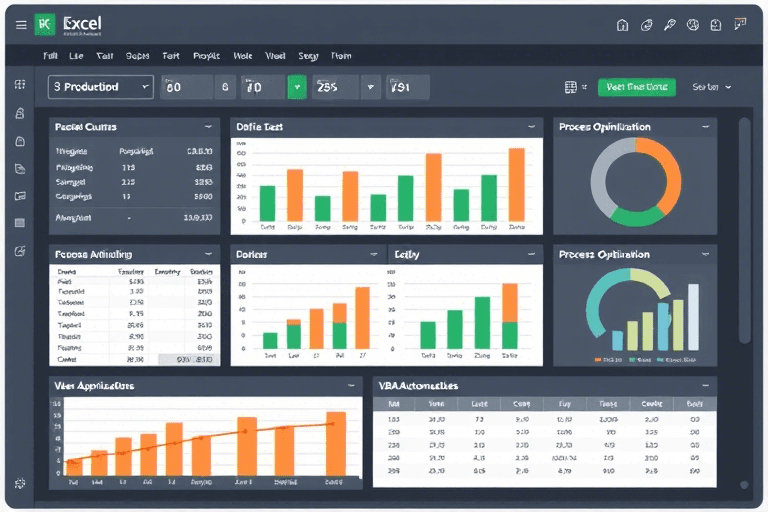This screenshot has height=512, width=768.
Task: Click the green button in the toolbar
Action: [636, 88]
